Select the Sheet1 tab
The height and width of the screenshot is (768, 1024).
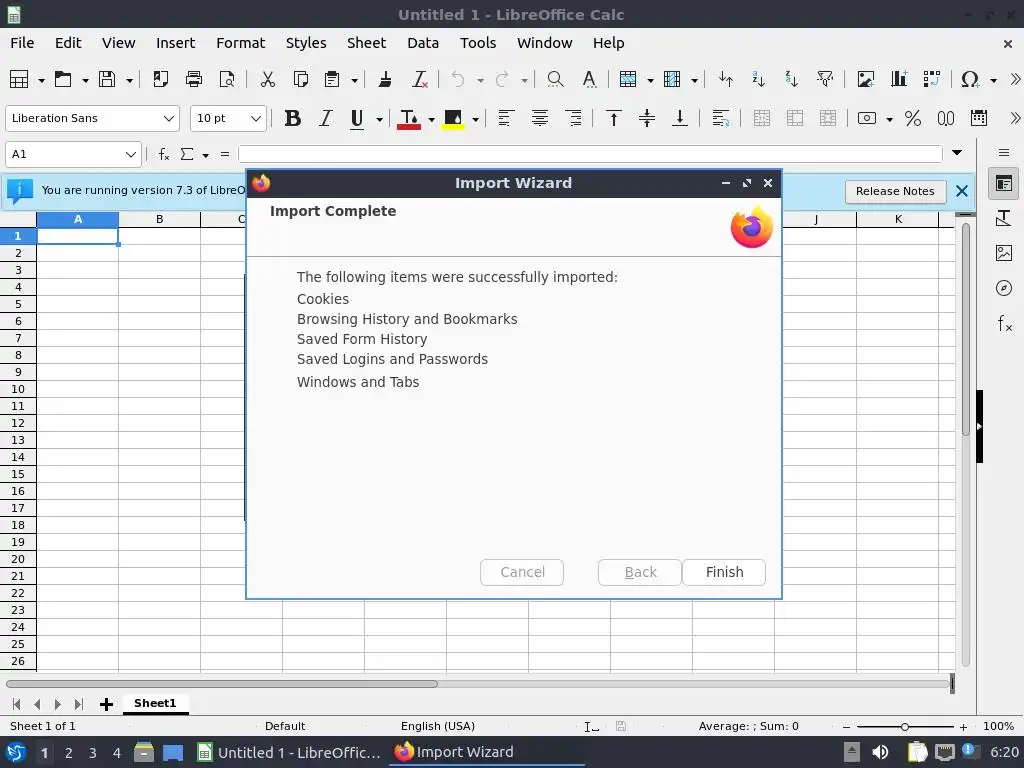(x=155, y=703)
